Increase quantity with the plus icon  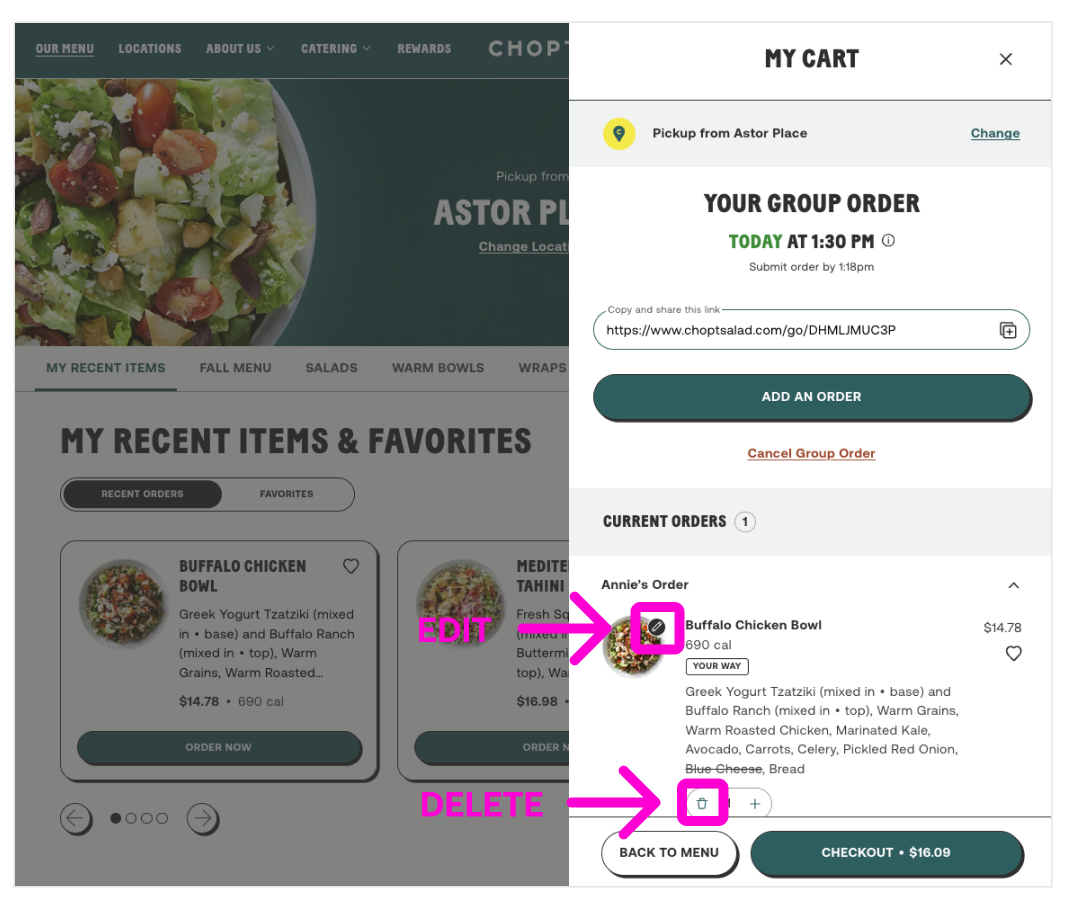tap(755, 804)
